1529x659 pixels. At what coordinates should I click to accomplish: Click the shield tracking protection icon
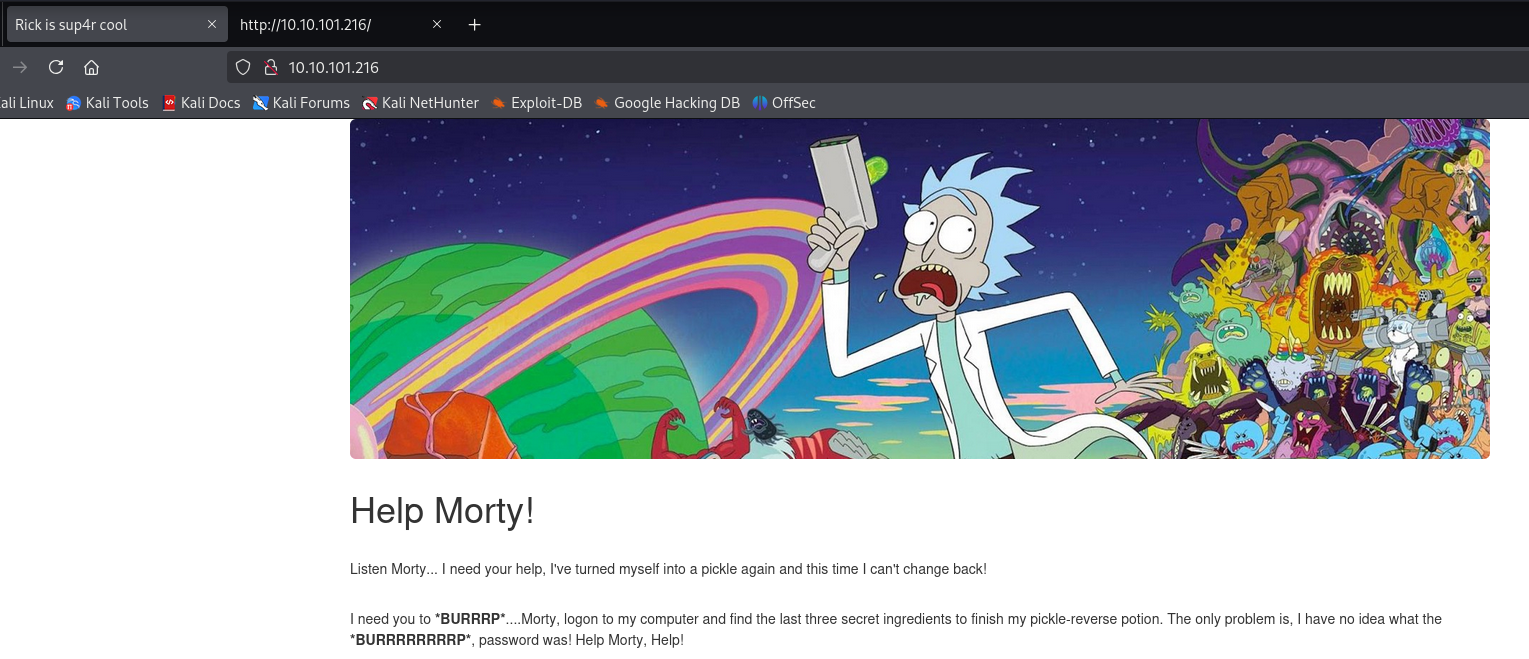click(x=242, y=67)
